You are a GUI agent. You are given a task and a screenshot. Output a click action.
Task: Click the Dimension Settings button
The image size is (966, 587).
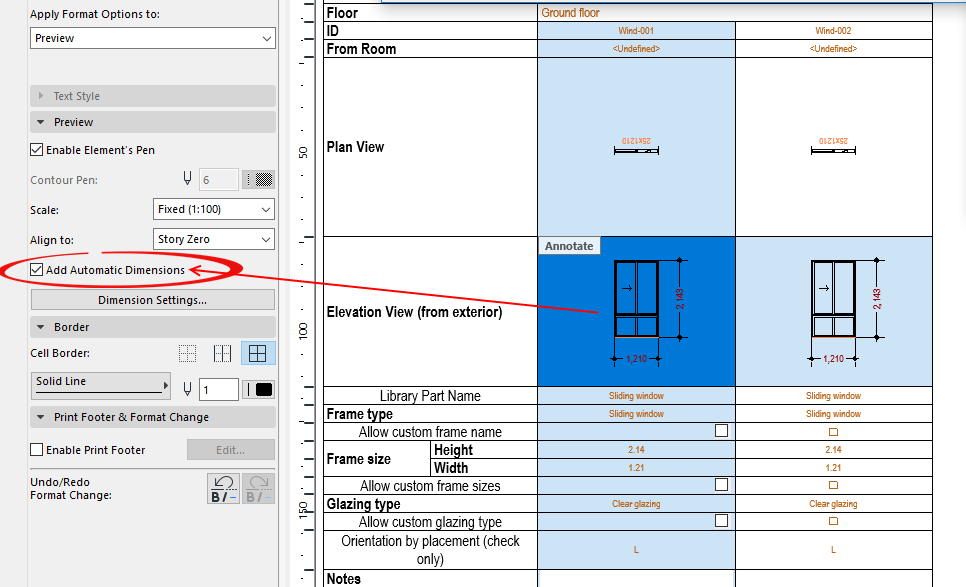click(x=152, y=300)
